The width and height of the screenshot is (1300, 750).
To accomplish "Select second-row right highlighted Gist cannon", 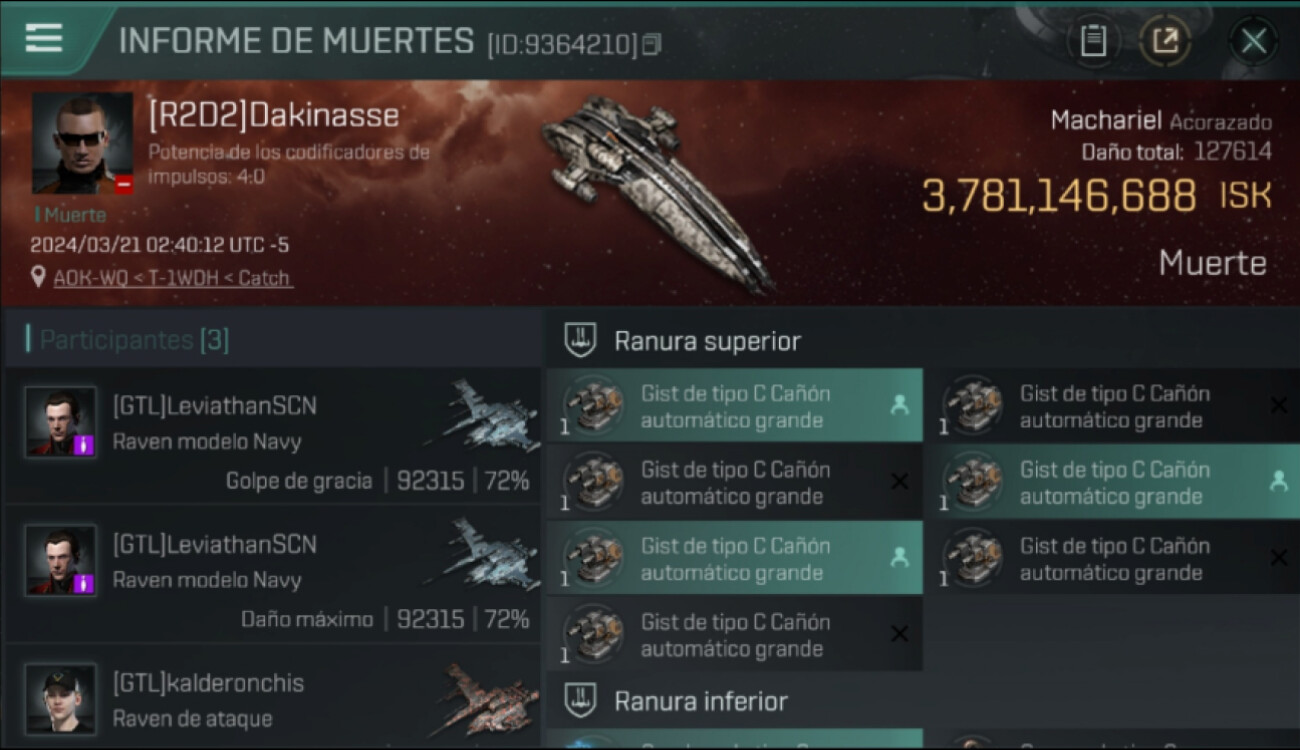I will pos(1113,482).
